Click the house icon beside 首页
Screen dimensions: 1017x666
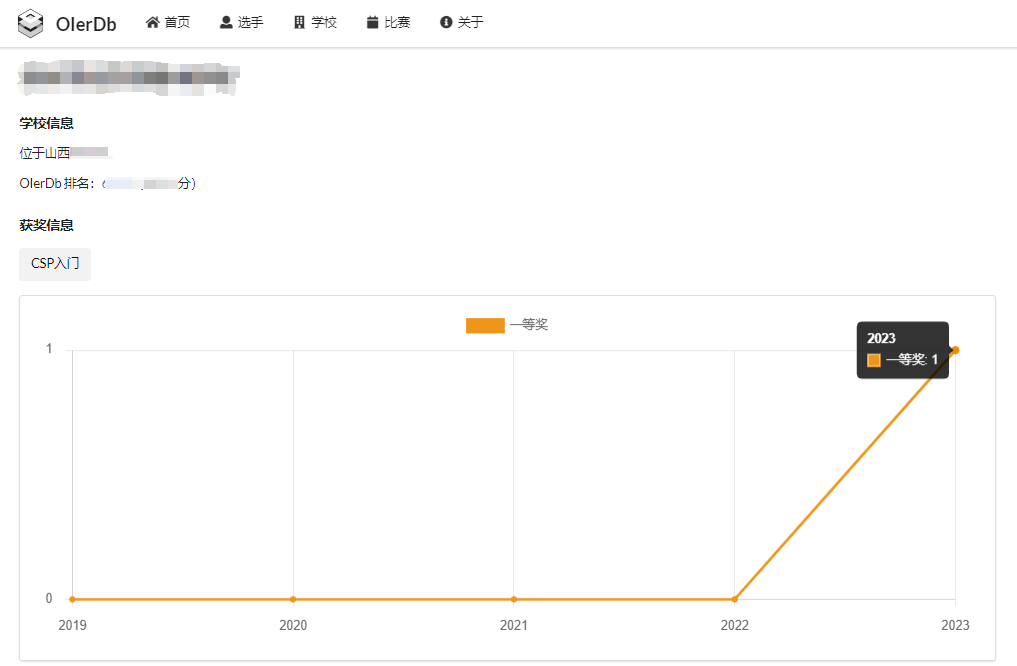153,22
